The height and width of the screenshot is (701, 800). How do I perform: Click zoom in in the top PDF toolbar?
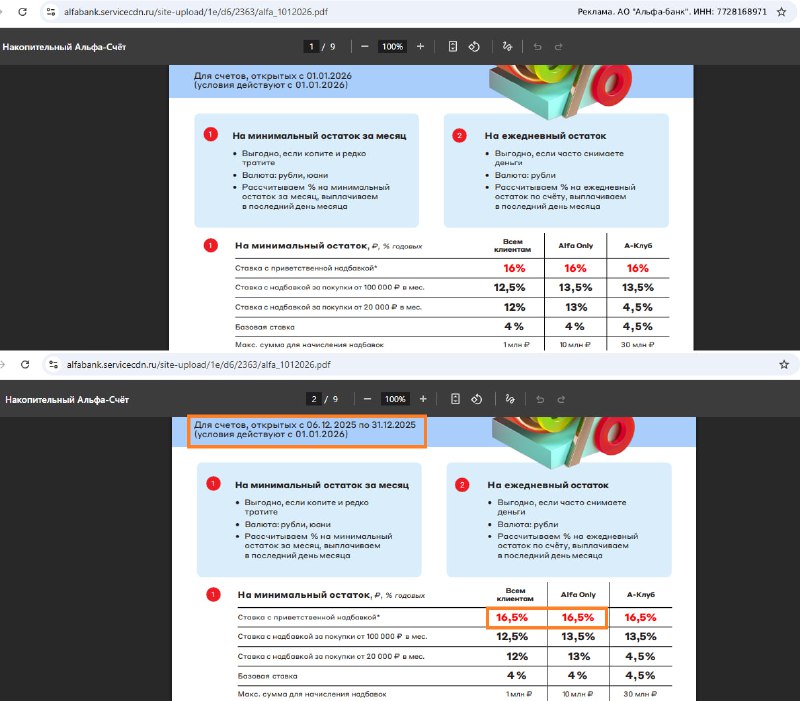pos(420,47)
